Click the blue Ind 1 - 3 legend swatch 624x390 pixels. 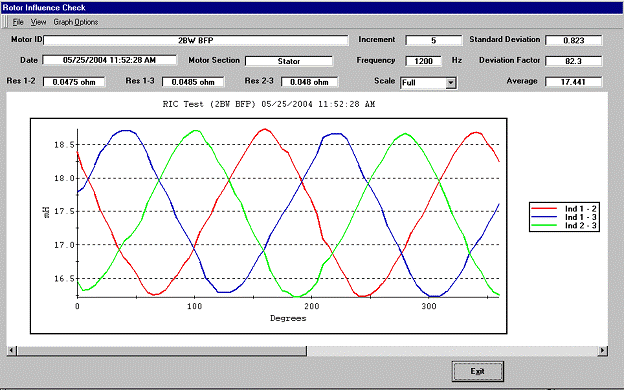[x=544, y=217]
